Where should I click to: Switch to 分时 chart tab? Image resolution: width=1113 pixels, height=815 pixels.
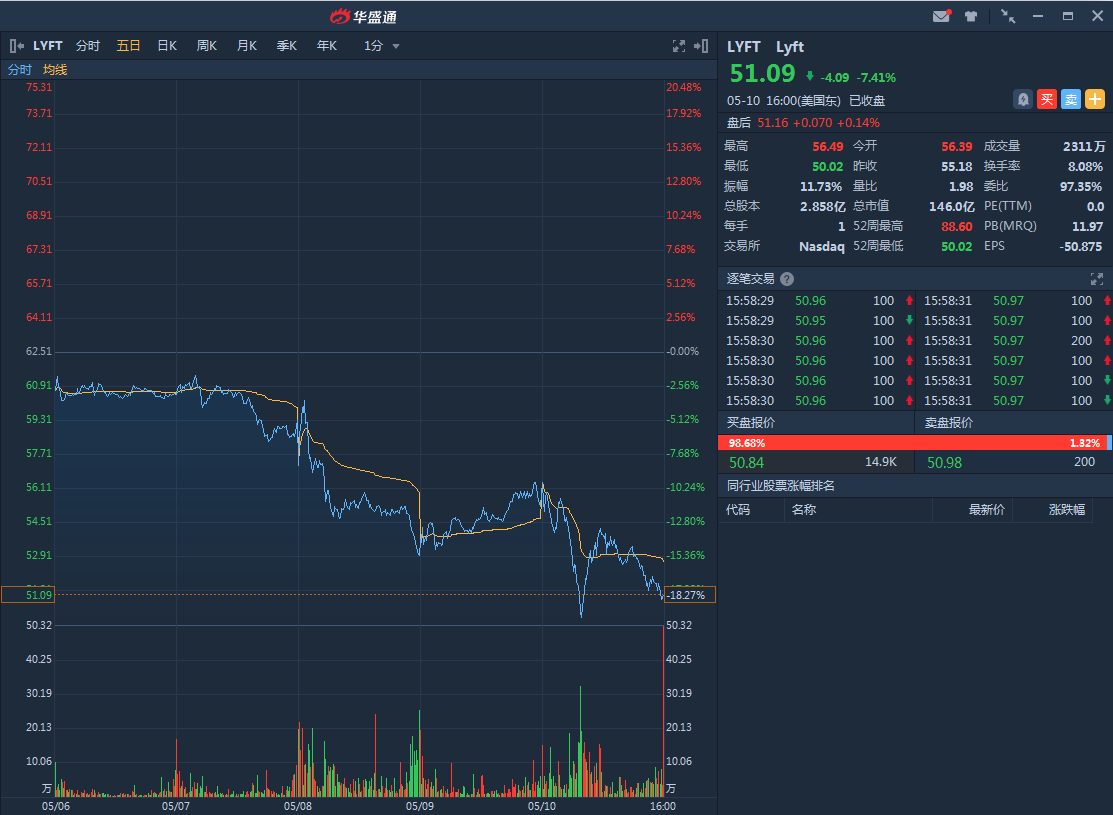click(88, 46)
